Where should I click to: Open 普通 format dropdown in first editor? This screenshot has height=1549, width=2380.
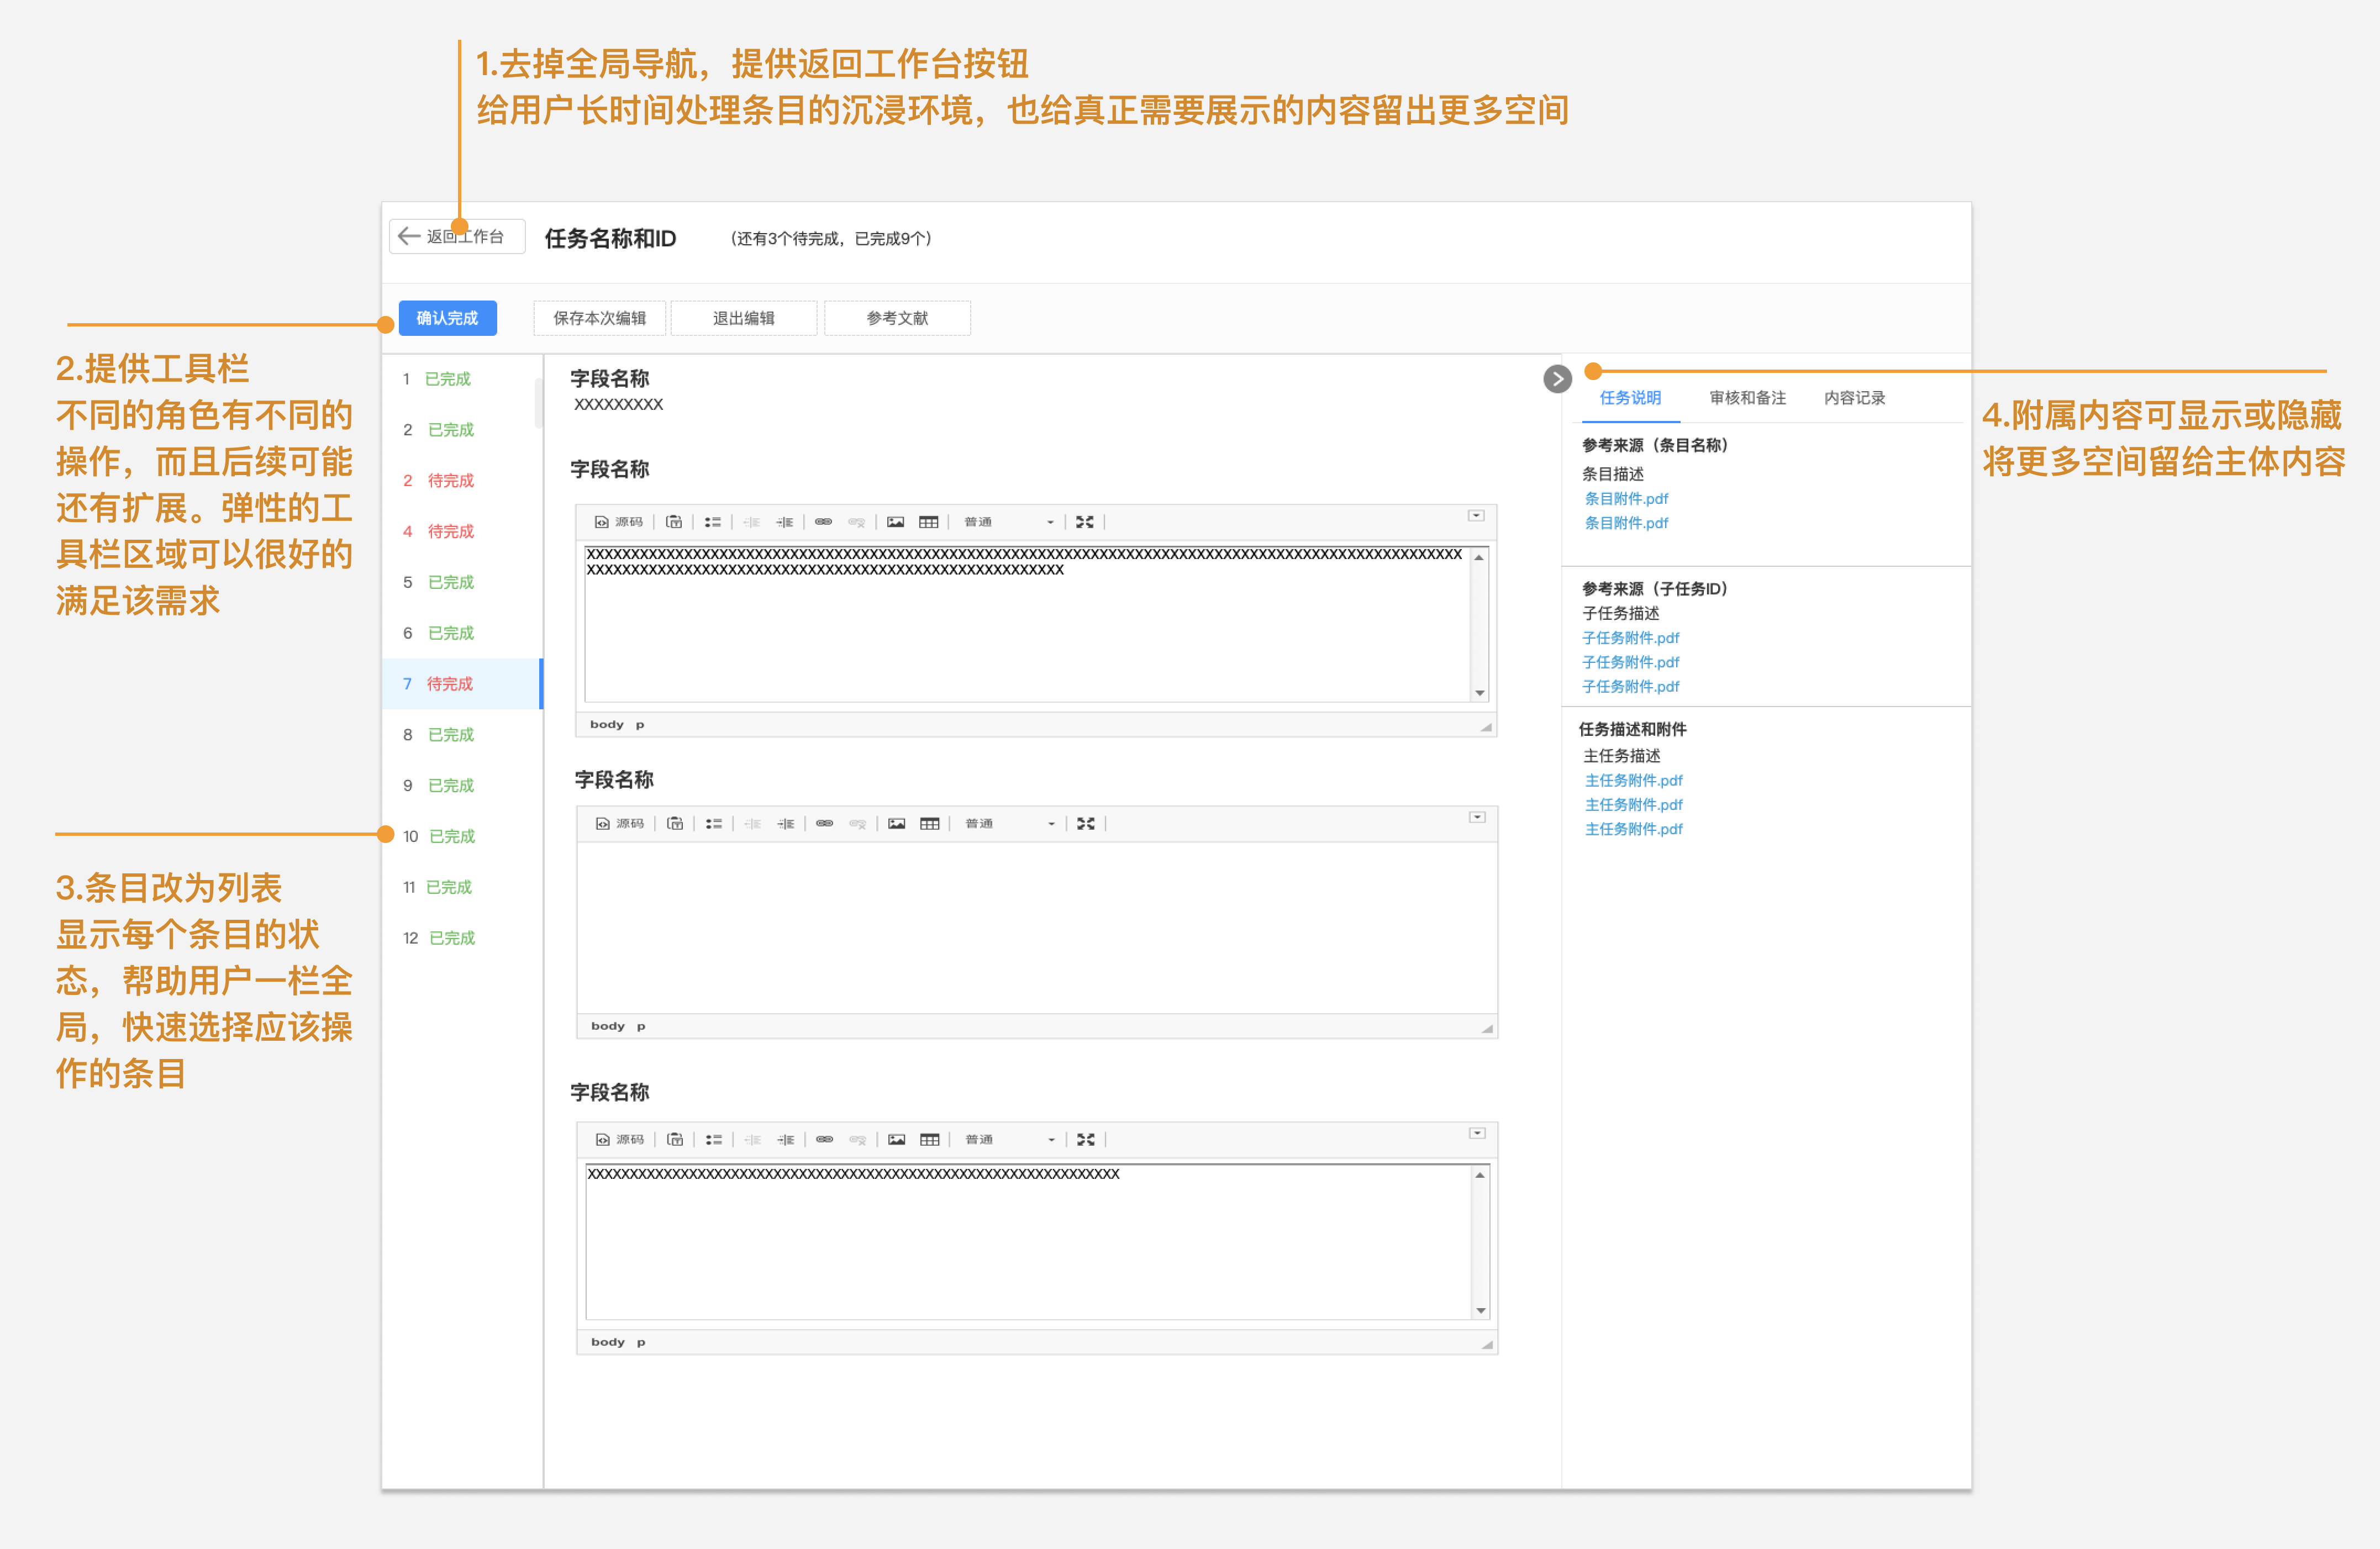click(x=1008, y=522)
